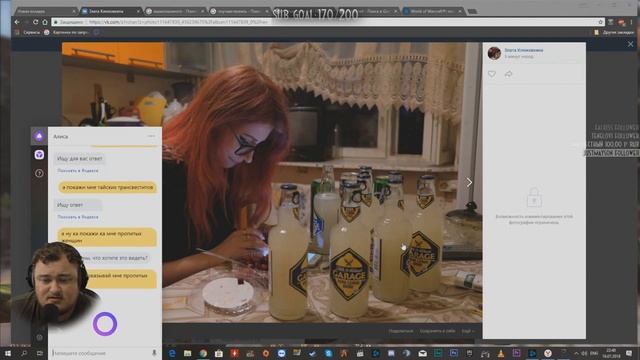Image resolution: width=640 pixels, height=360 pixels.
Task: Focus the Alice message input field
Action: tap(101, 353)
